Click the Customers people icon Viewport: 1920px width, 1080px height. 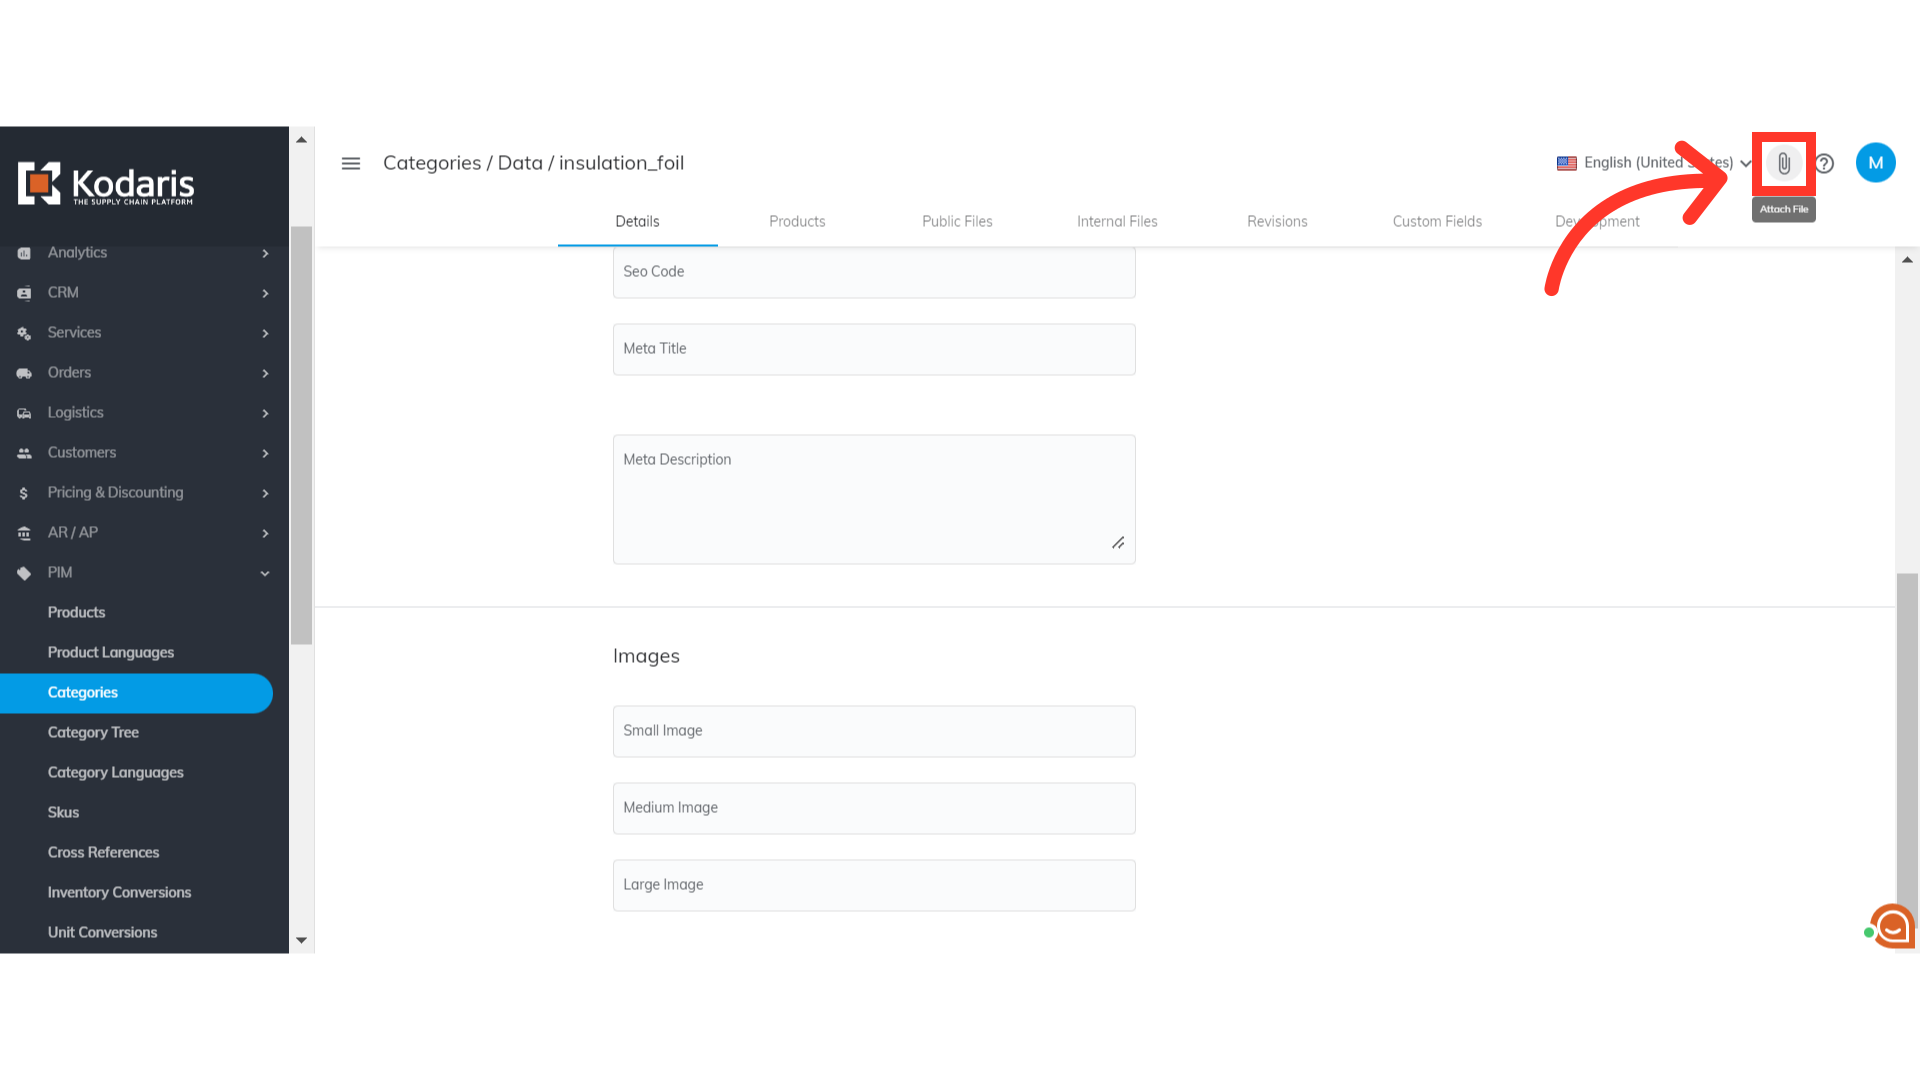pos(24,453)
